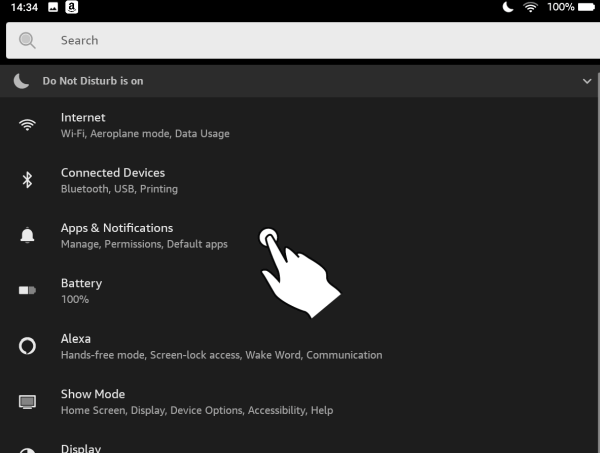Screen dimensions: 600x453
Task: Select 'Wi-Fi, Aeroplane mode, Data Usage' subtitle
Action: 145,134
